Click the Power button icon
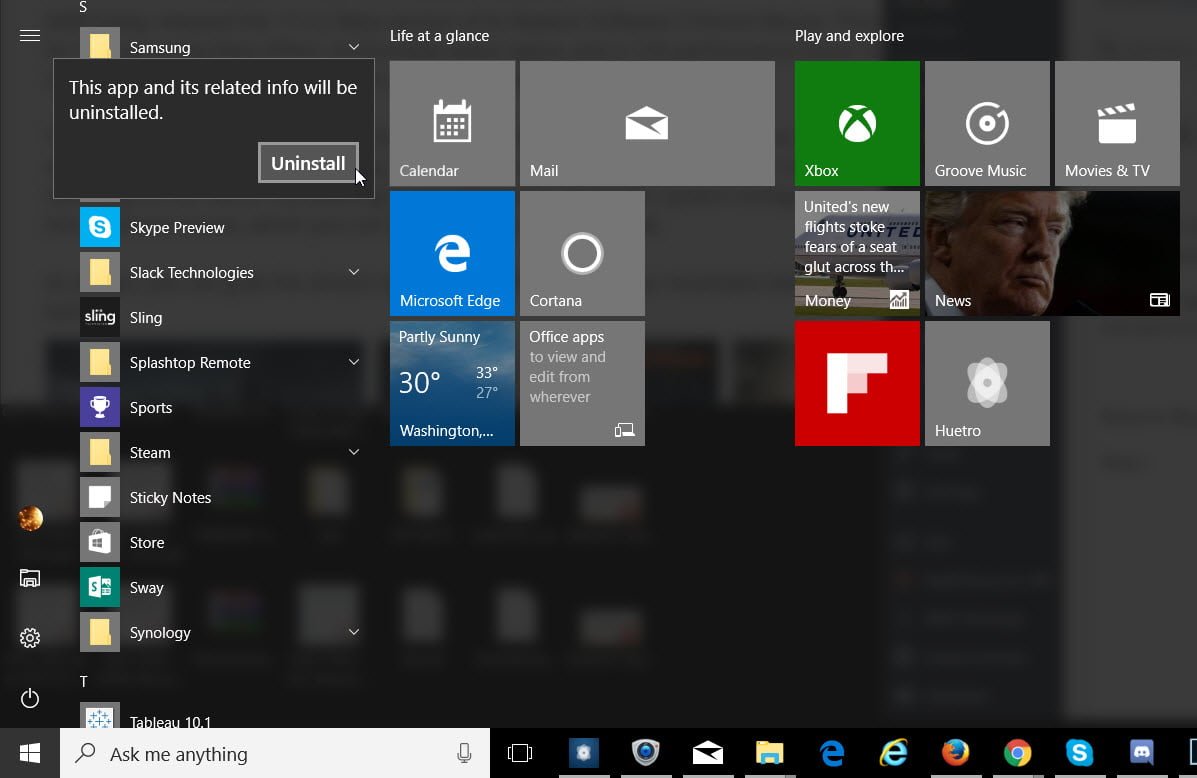Image resolution: width=1197 pixels, height=778 pixels. click(x=30, y=698)
